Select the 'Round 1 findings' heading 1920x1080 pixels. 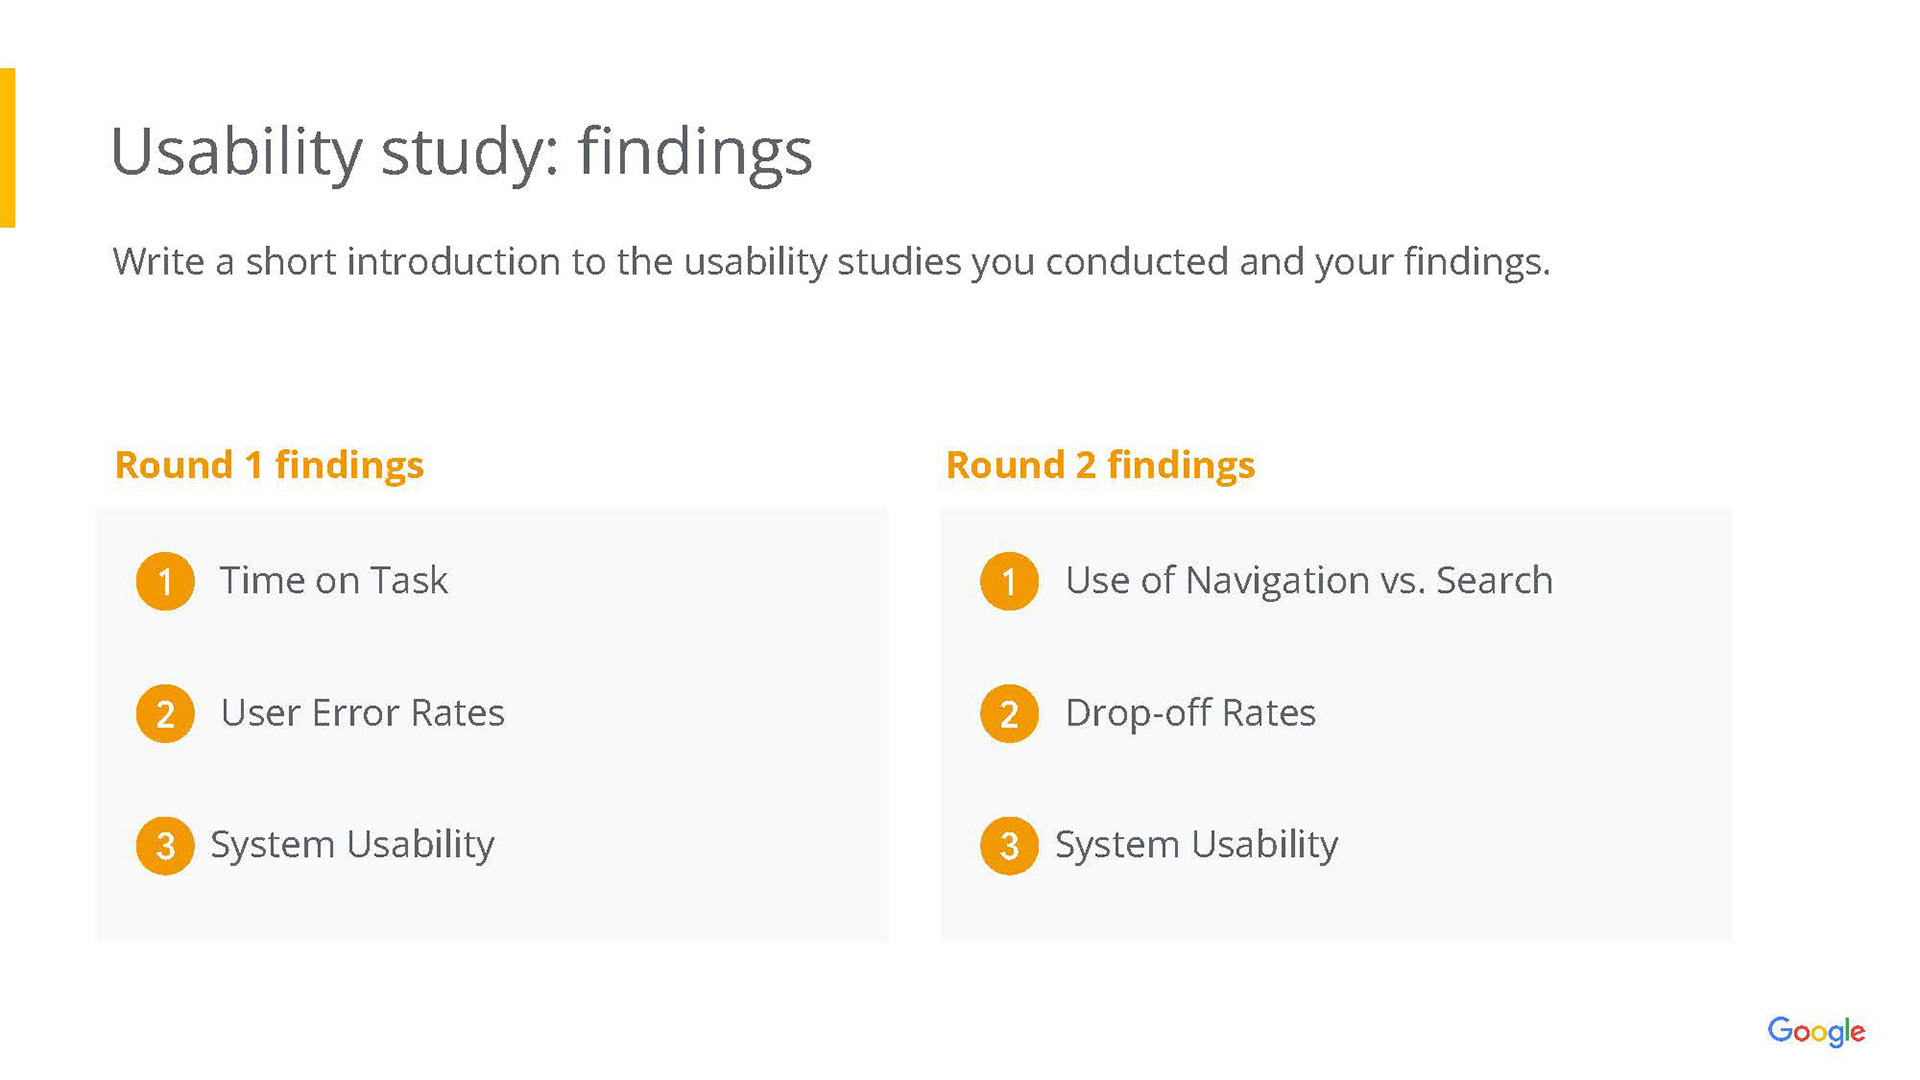(269, 465)
